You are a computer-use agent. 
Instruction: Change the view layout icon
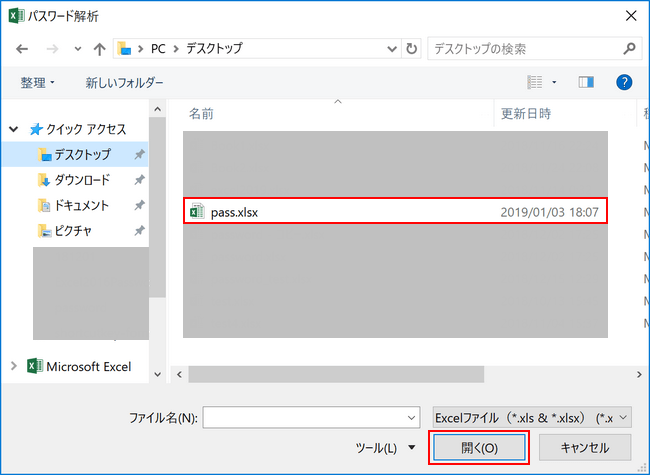click(535, 82)
